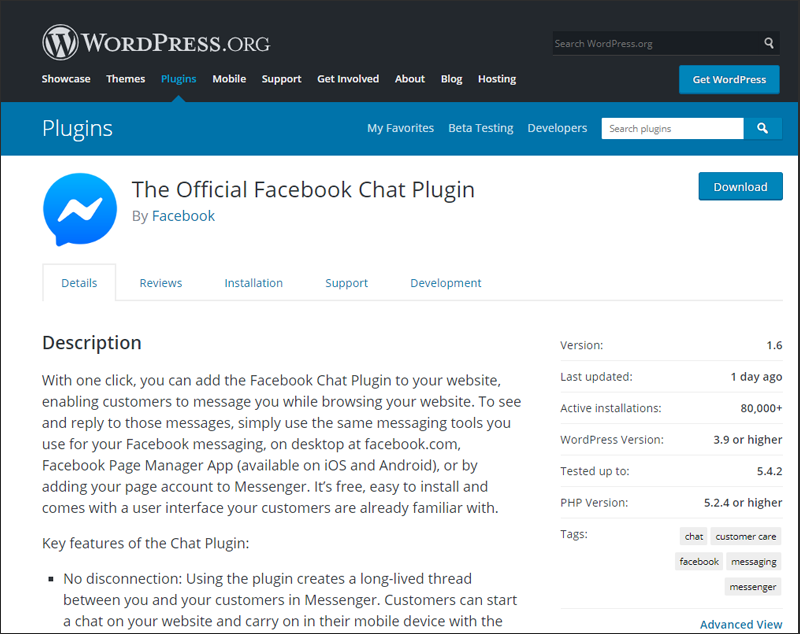Click the top WordPress.org search magnifier icon

tap(769, 43)
